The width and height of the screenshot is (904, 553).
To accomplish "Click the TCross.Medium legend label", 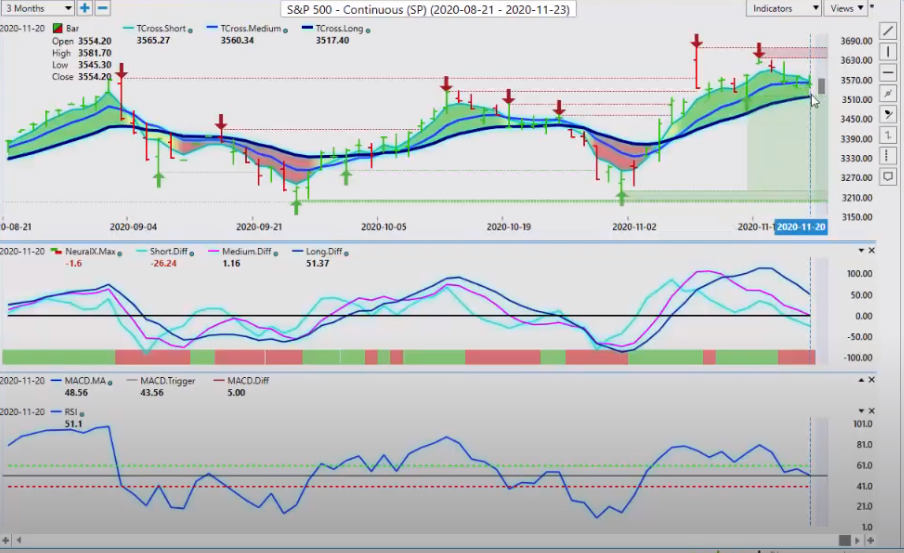I will pos(251,28).
